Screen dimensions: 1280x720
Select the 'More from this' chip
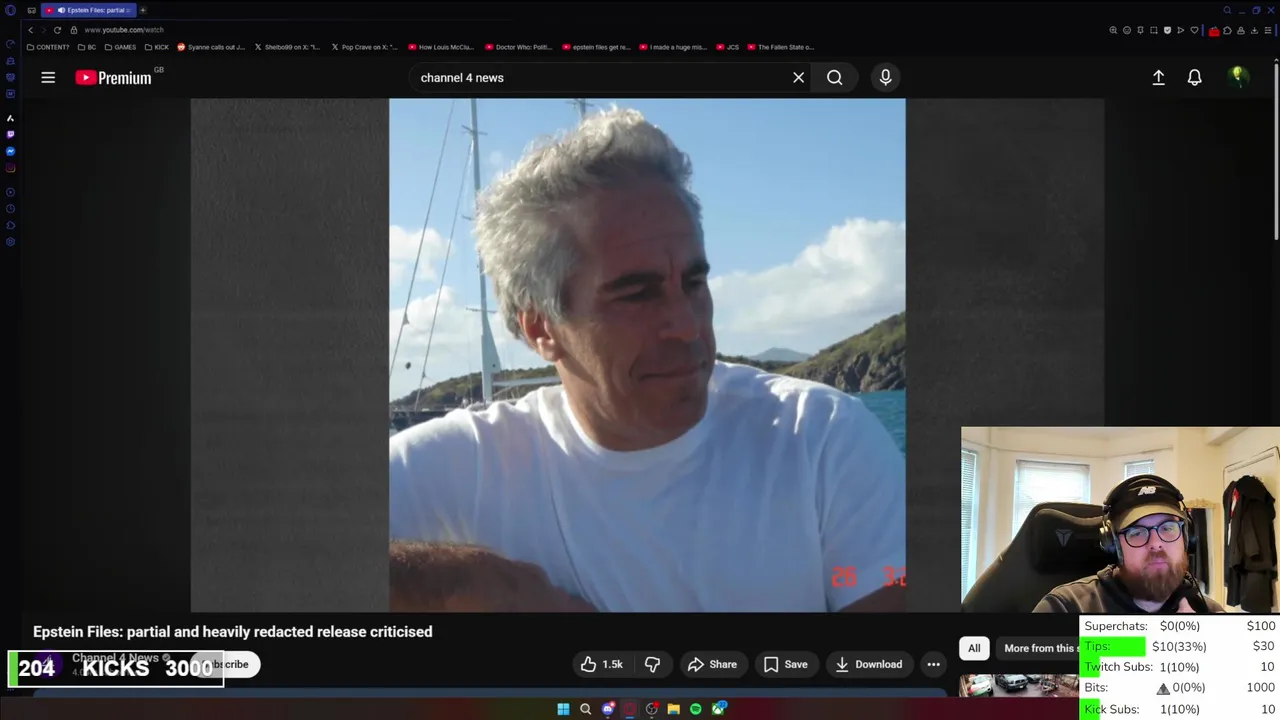[x=1040, y=648]
